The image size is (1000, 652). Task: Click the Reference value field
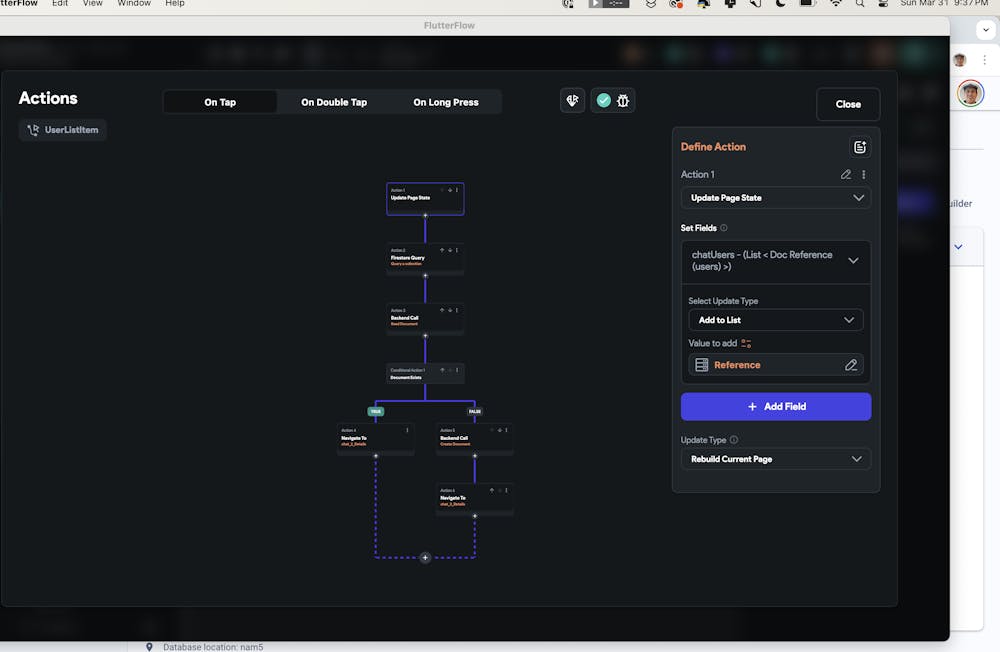[x=776, y=365]
